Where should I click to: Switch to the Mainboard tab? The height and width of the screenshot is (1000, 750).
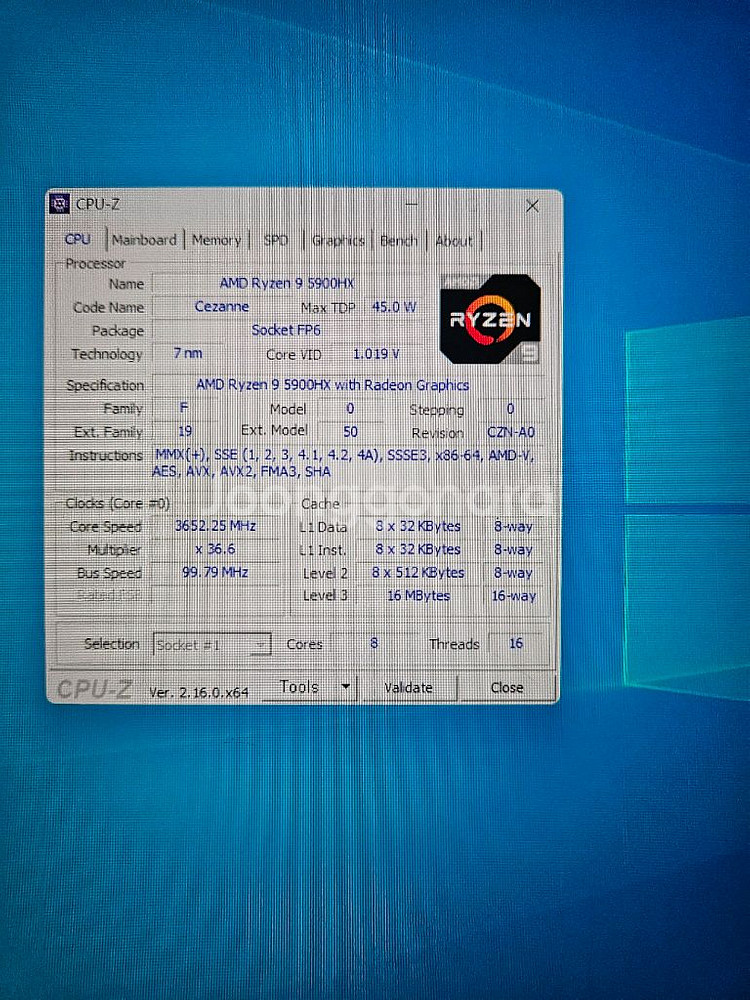point(144,240)
